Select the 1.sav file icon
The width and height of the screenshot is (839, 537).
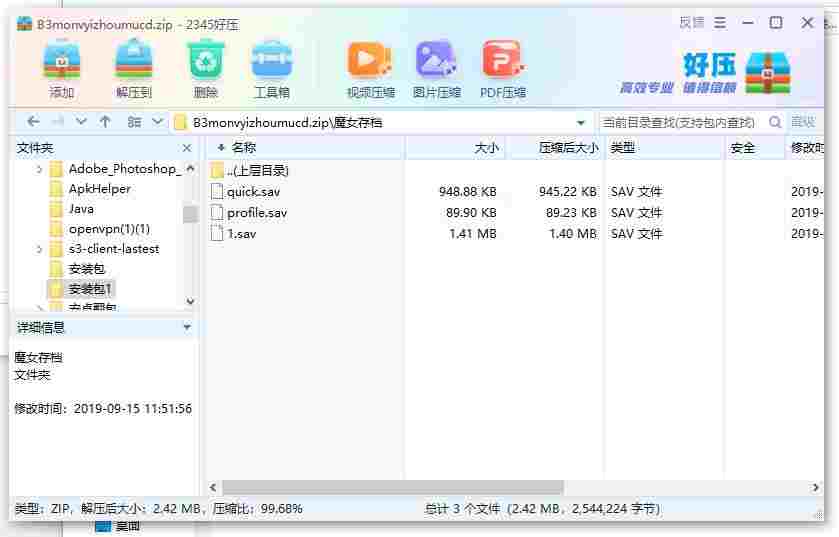click(x=217, y=233)
